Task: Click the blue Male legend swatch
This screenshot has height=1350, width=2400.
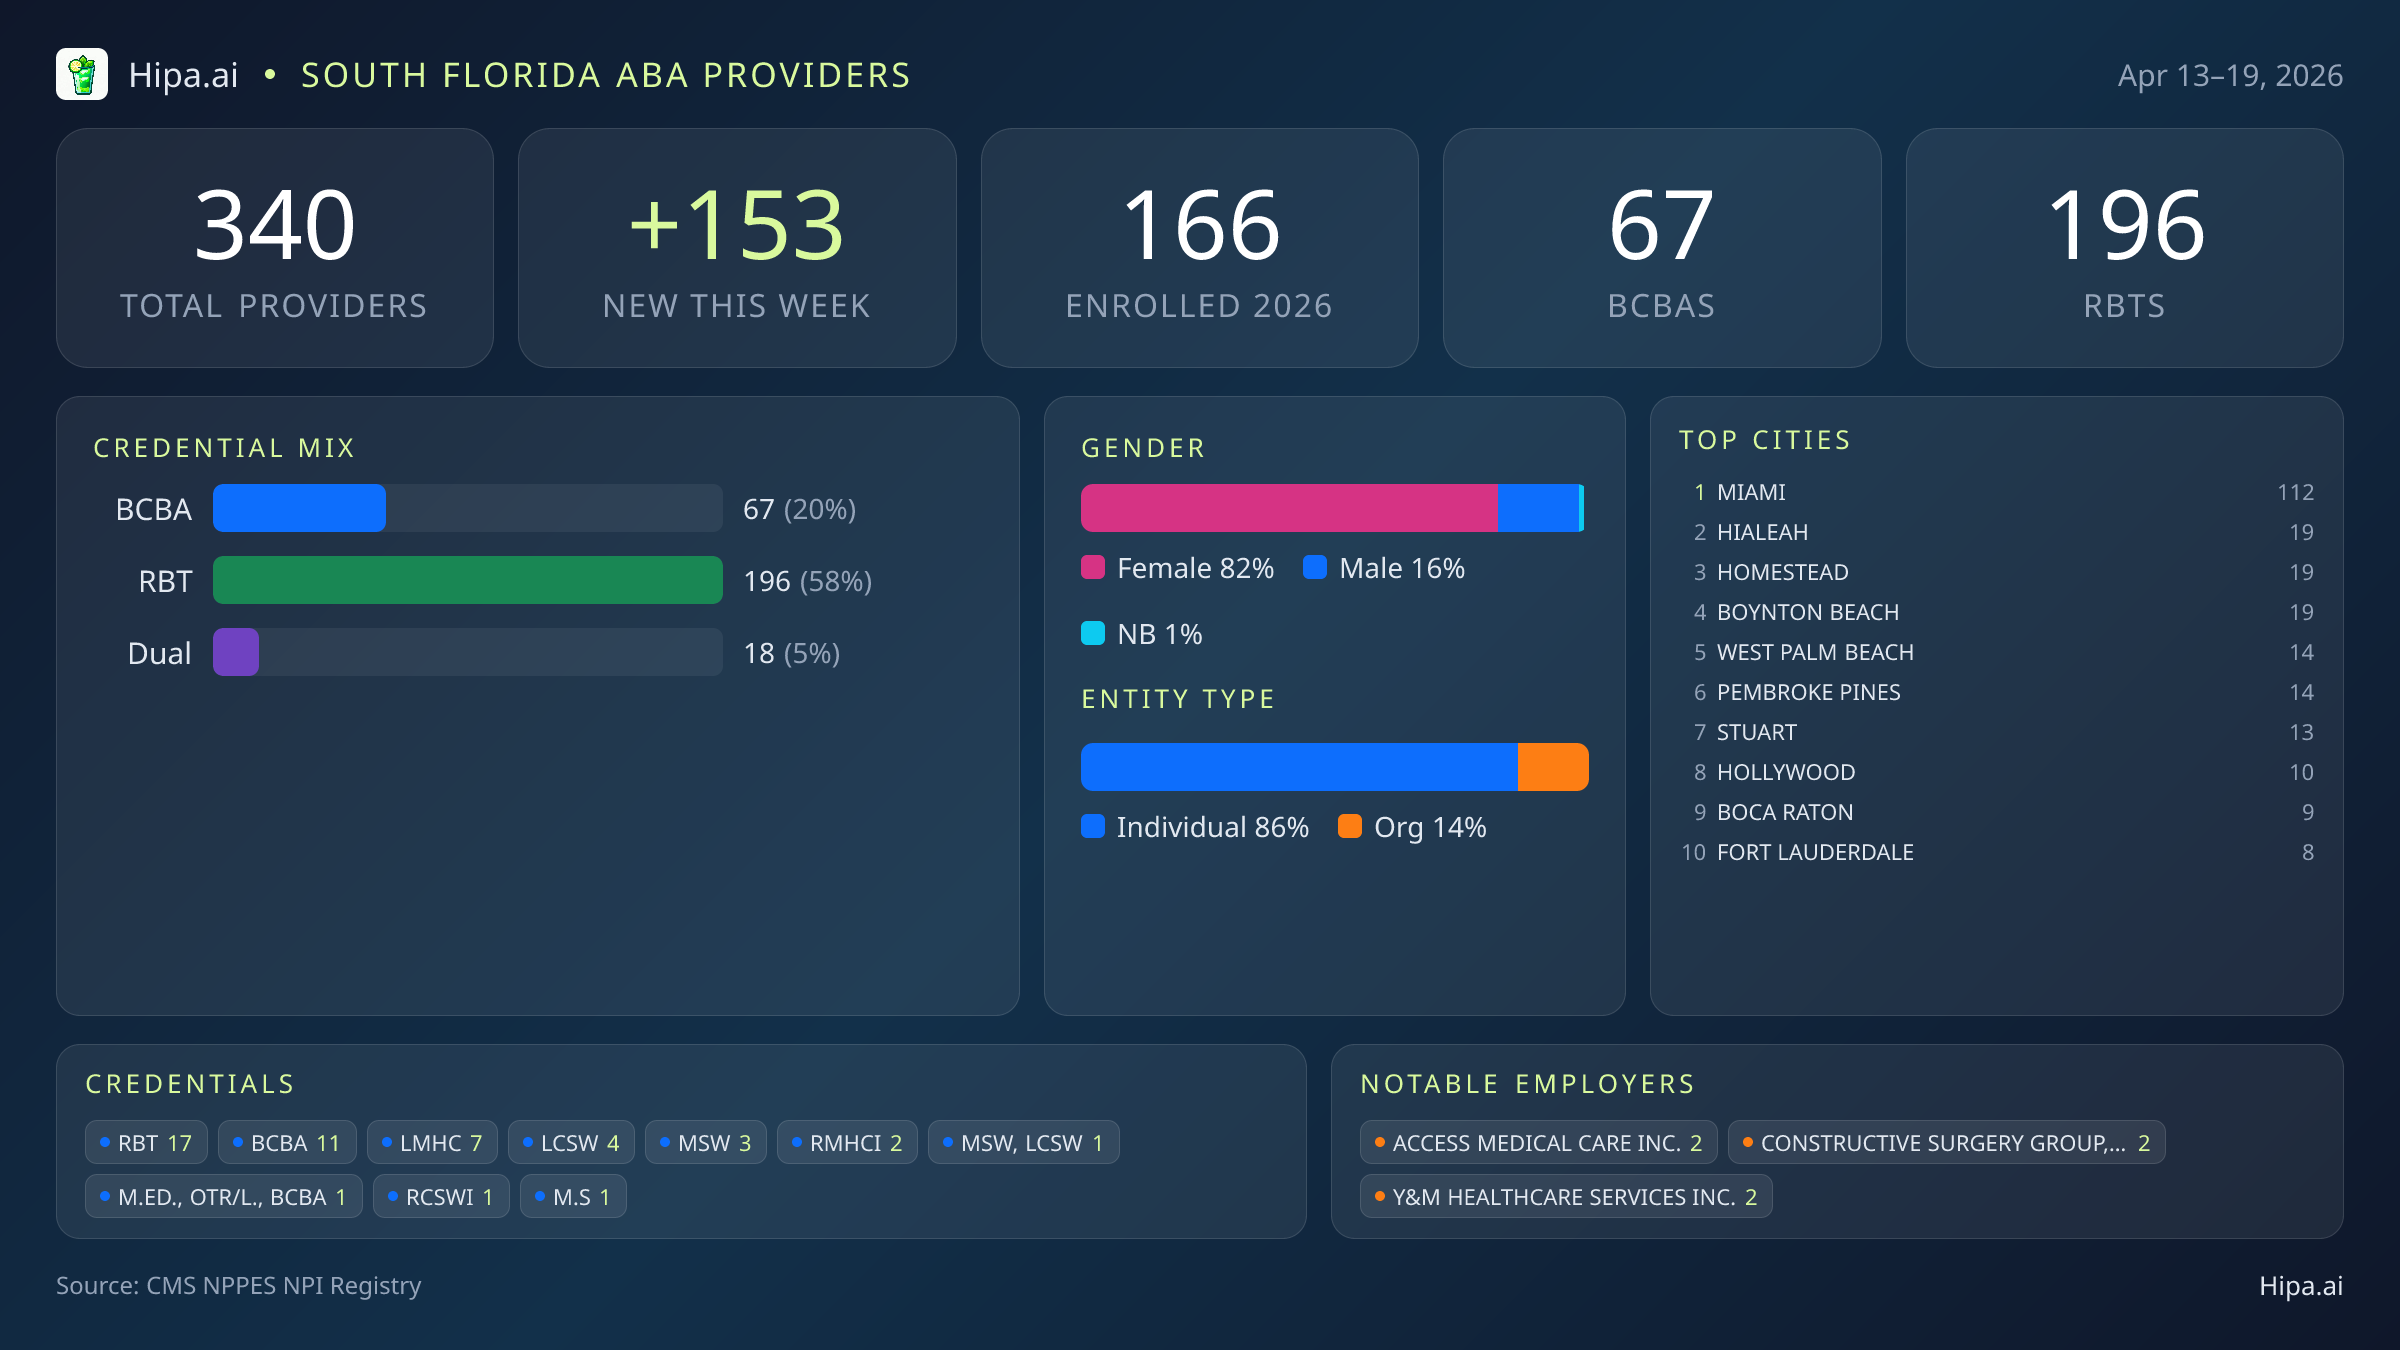Action: [1315, 568]
